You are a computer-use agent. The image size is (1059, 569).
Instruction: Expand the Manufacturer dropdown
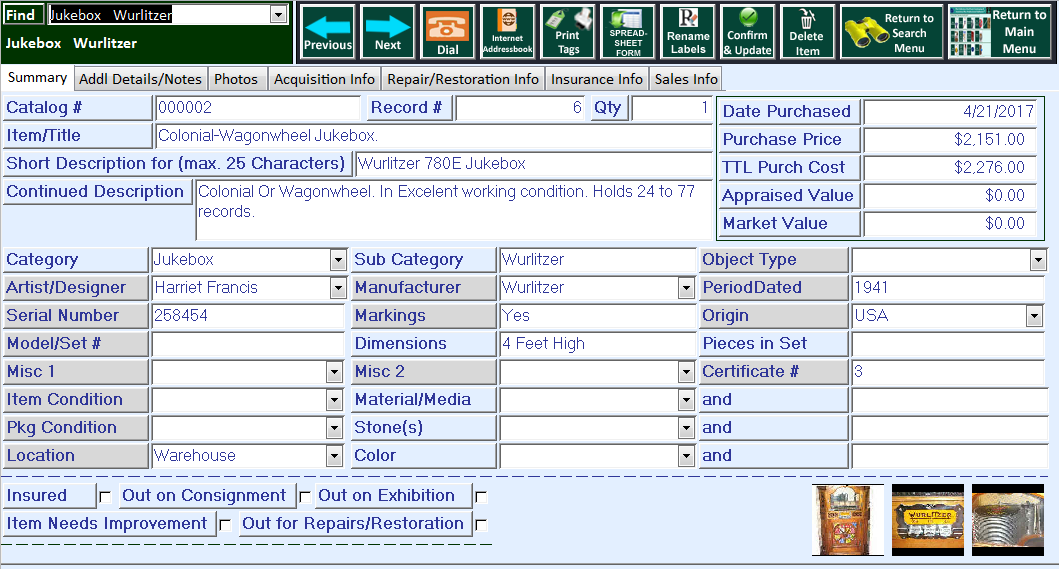point(686,288)
